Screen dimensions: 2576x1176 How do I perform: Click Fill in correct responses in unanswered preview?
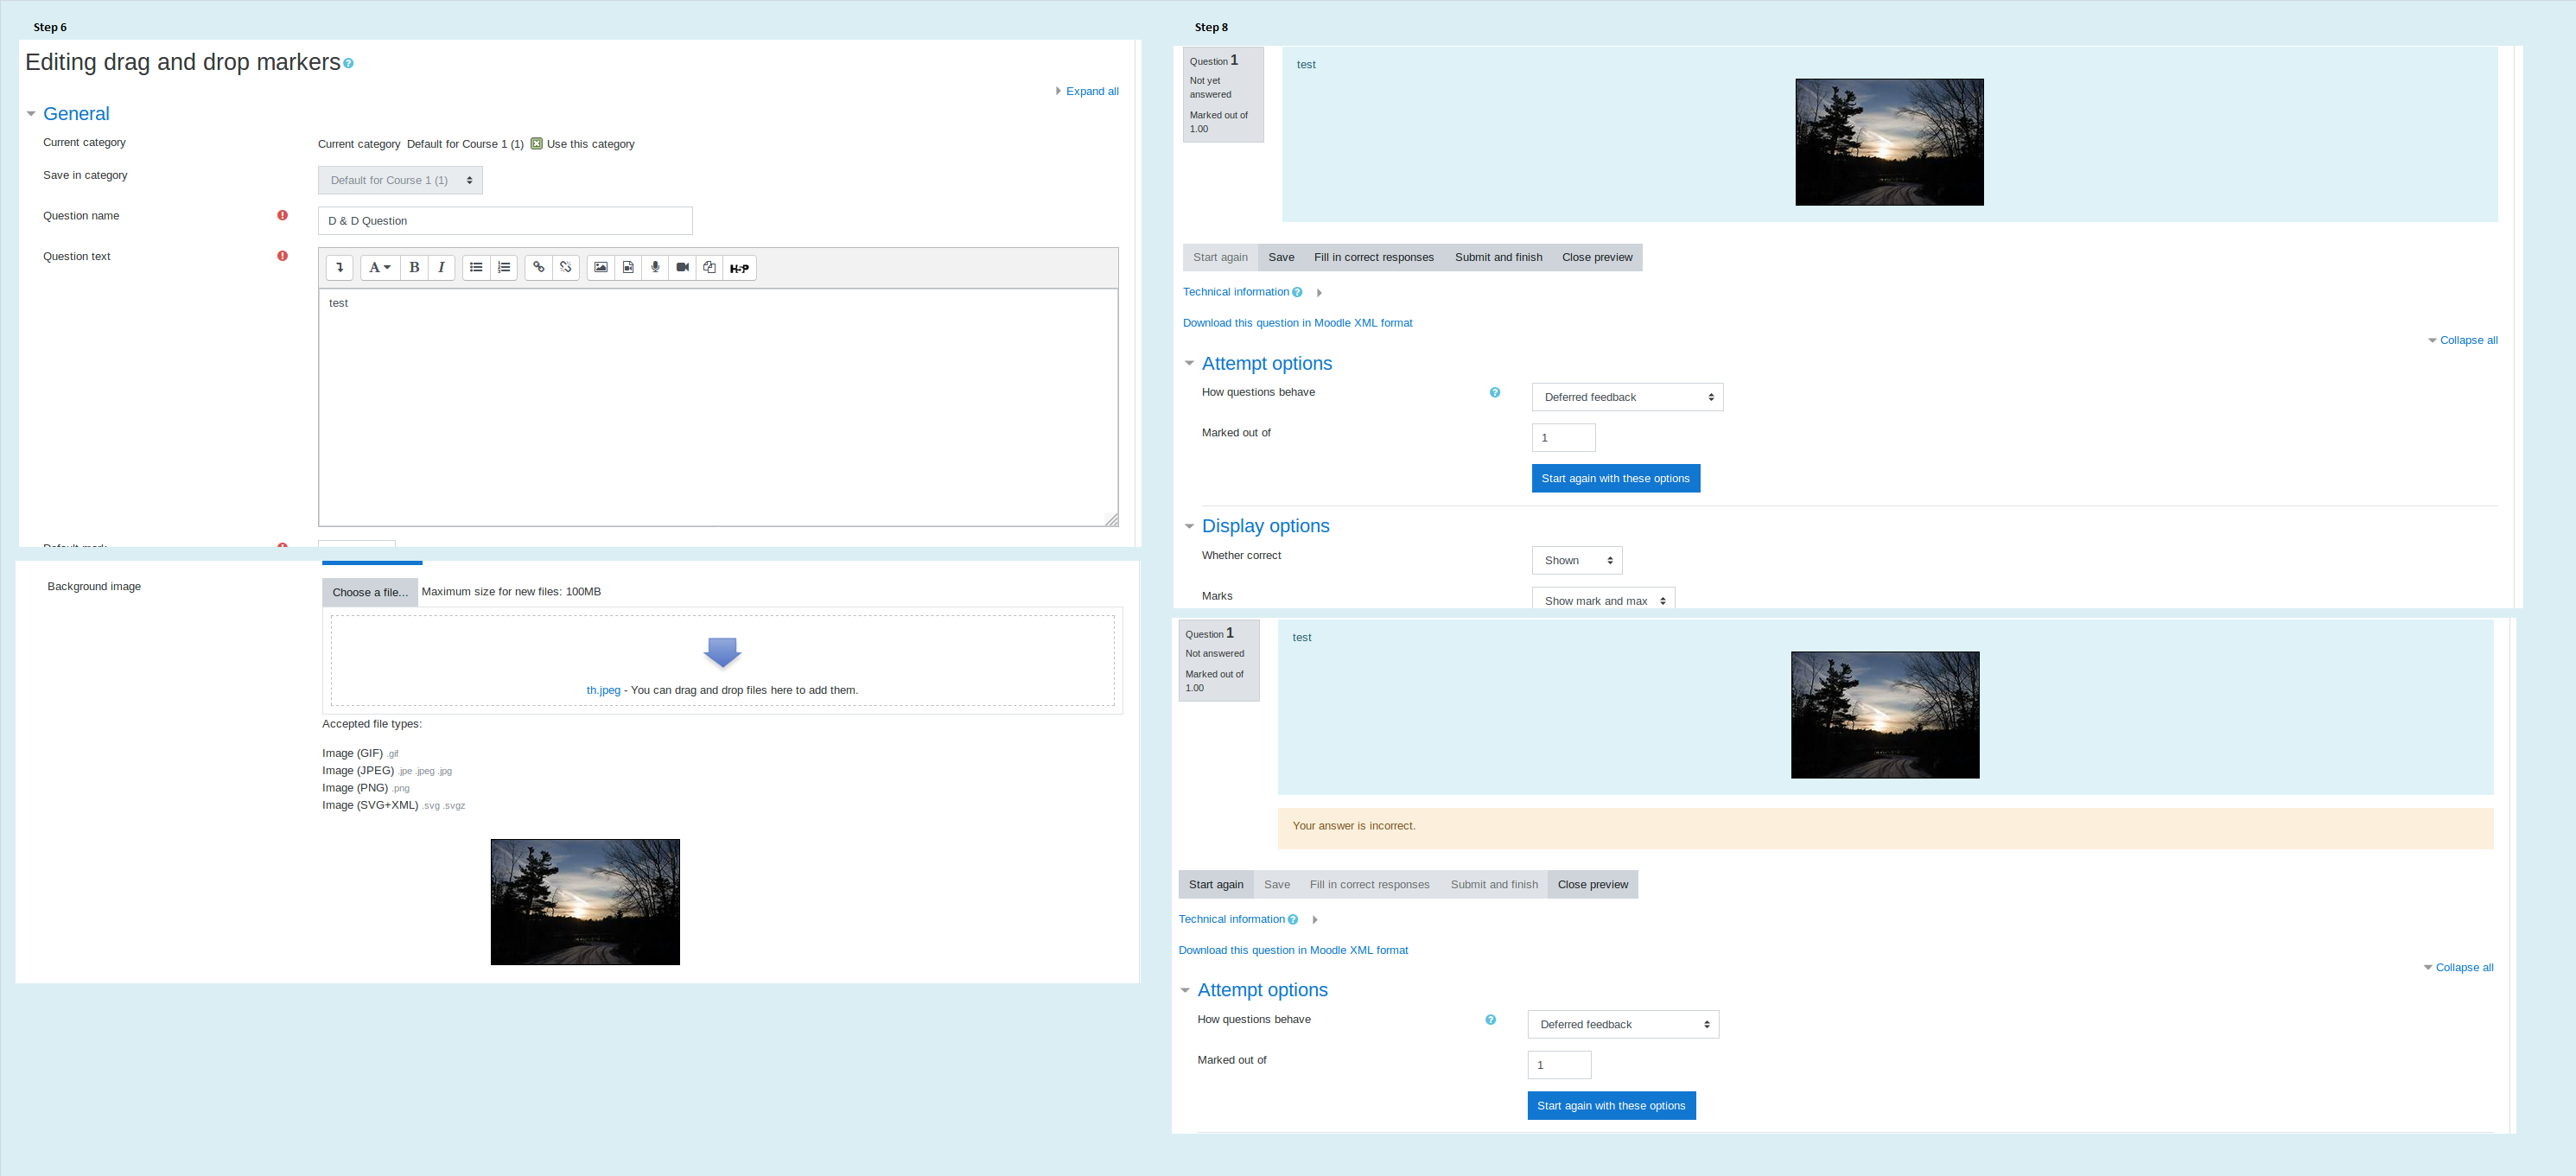(1373, 257)
